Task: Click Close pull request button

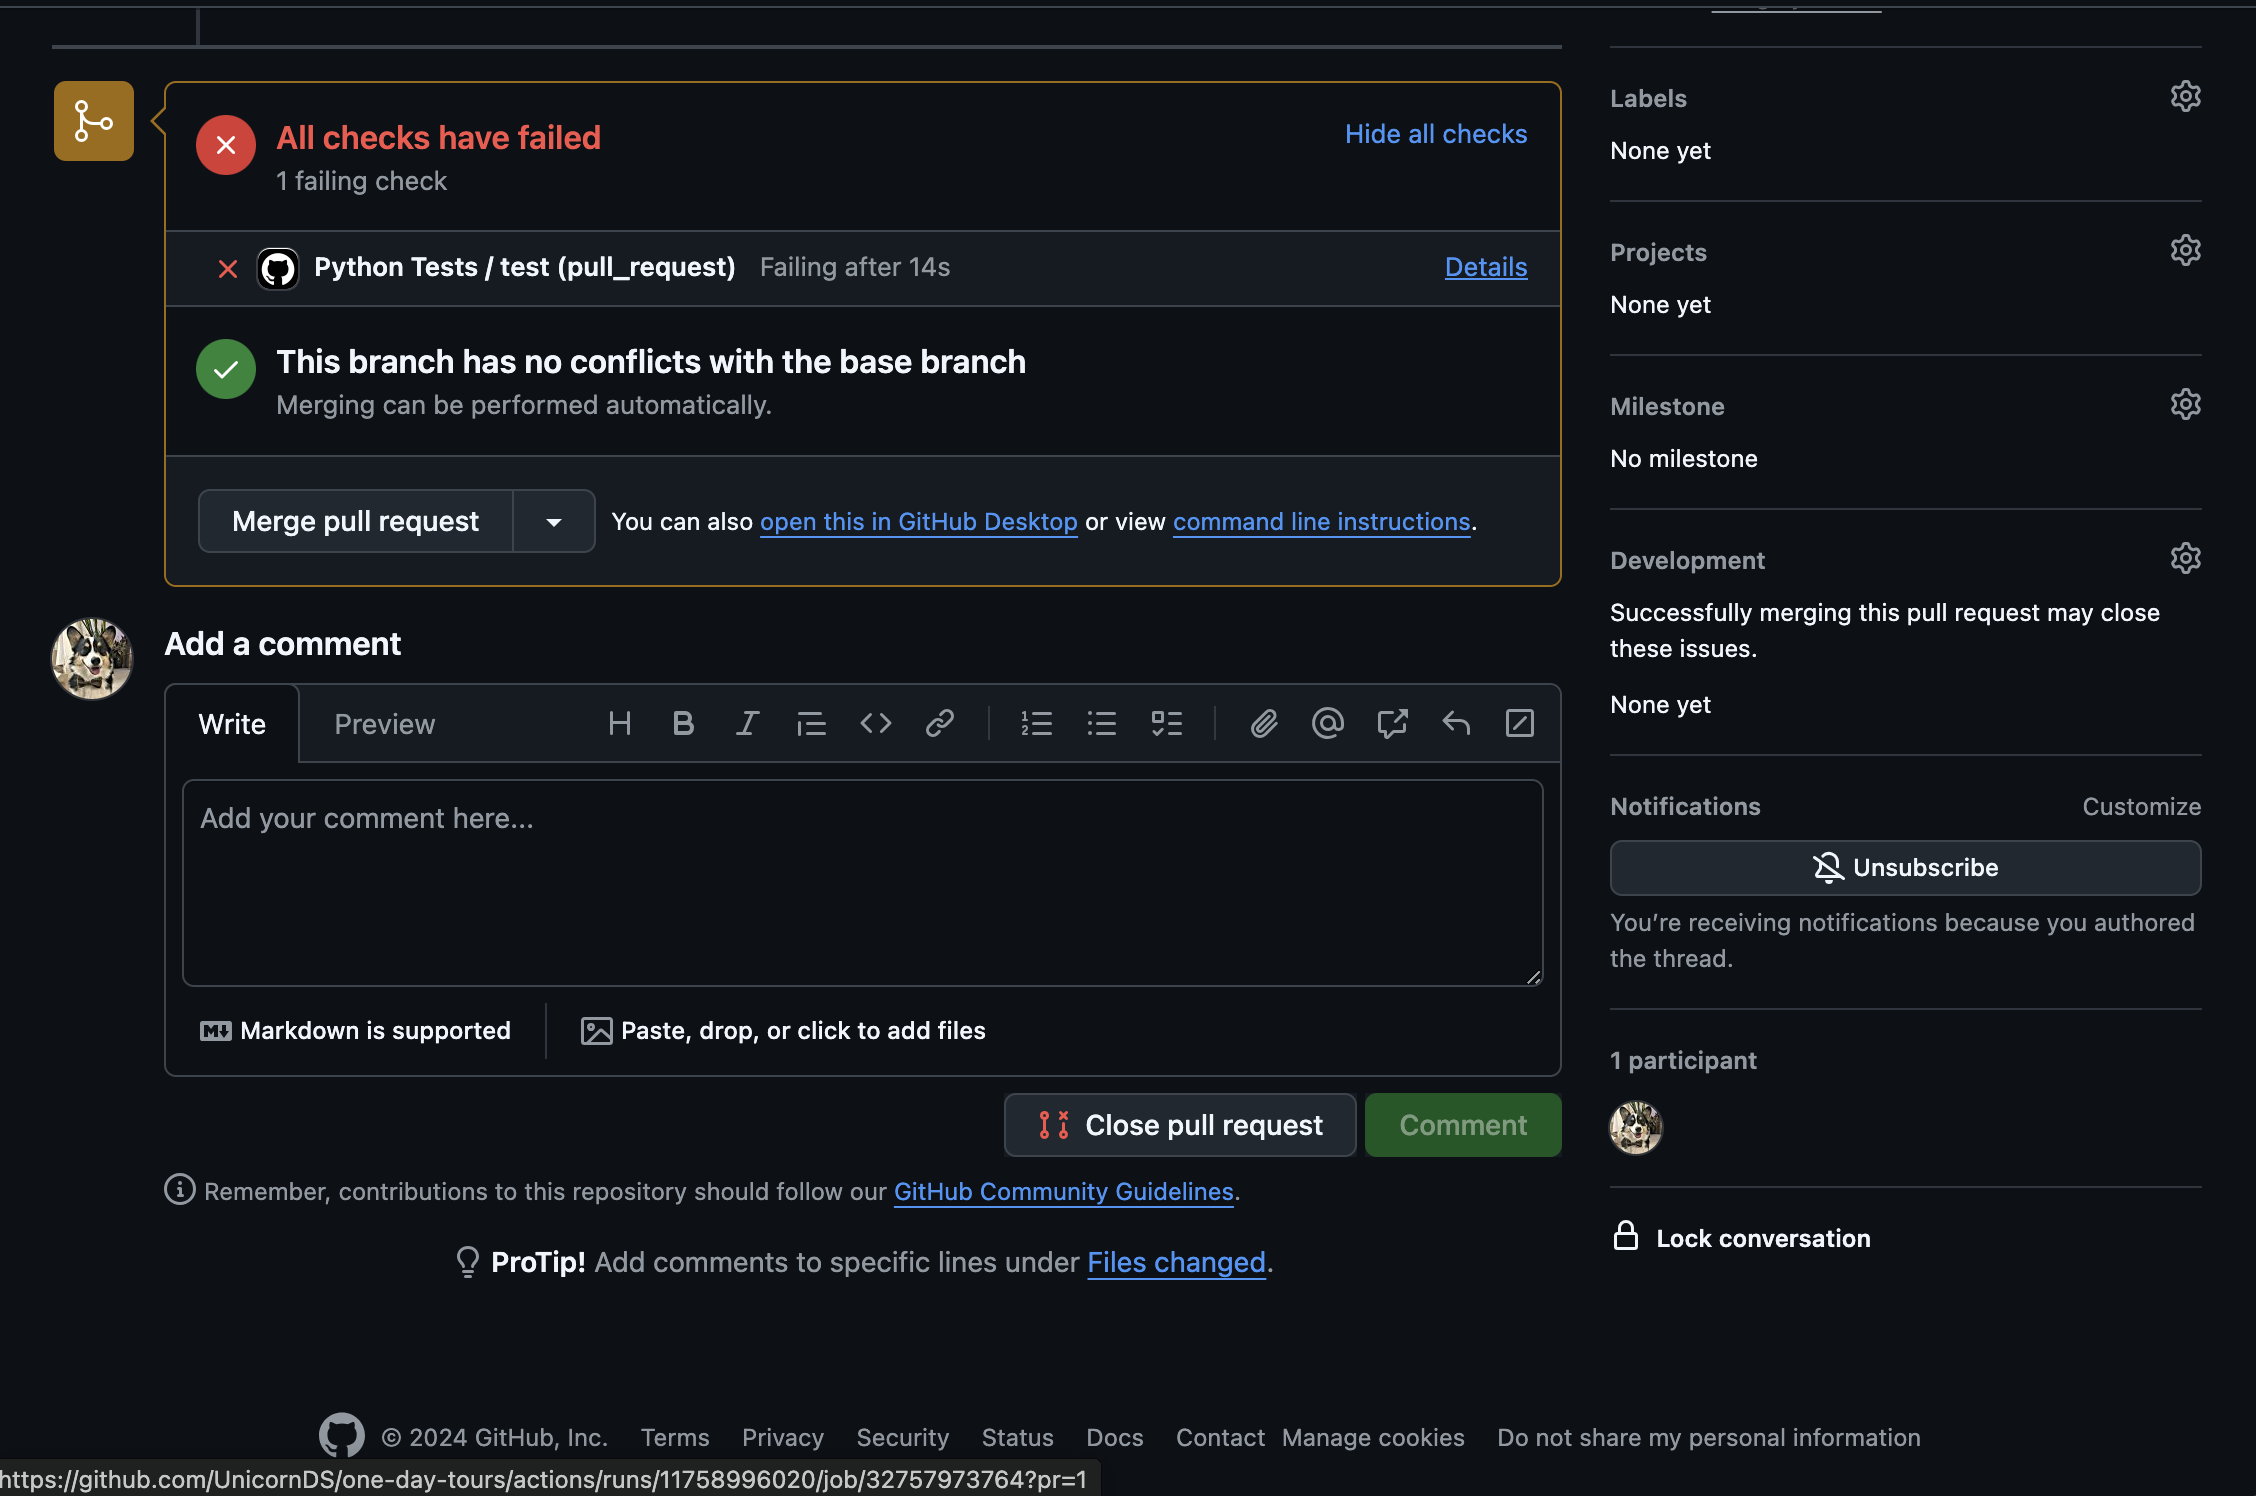Action: [1180, 1125]
